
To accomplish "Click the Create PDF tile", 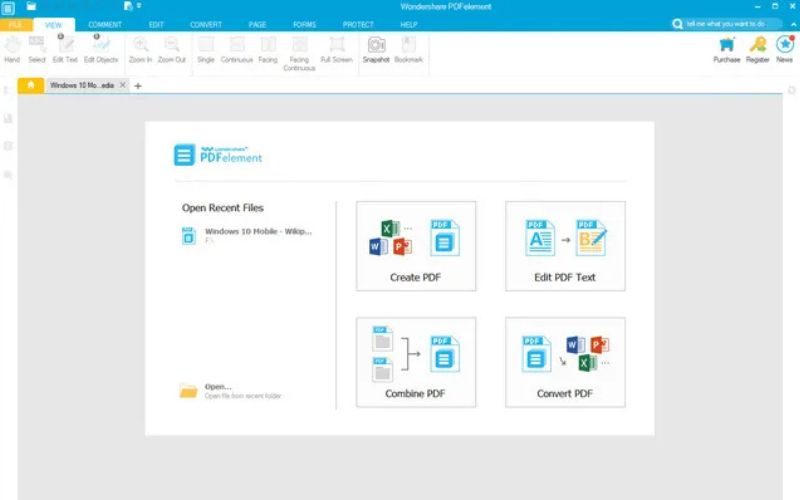I will (x=416, y=246).
